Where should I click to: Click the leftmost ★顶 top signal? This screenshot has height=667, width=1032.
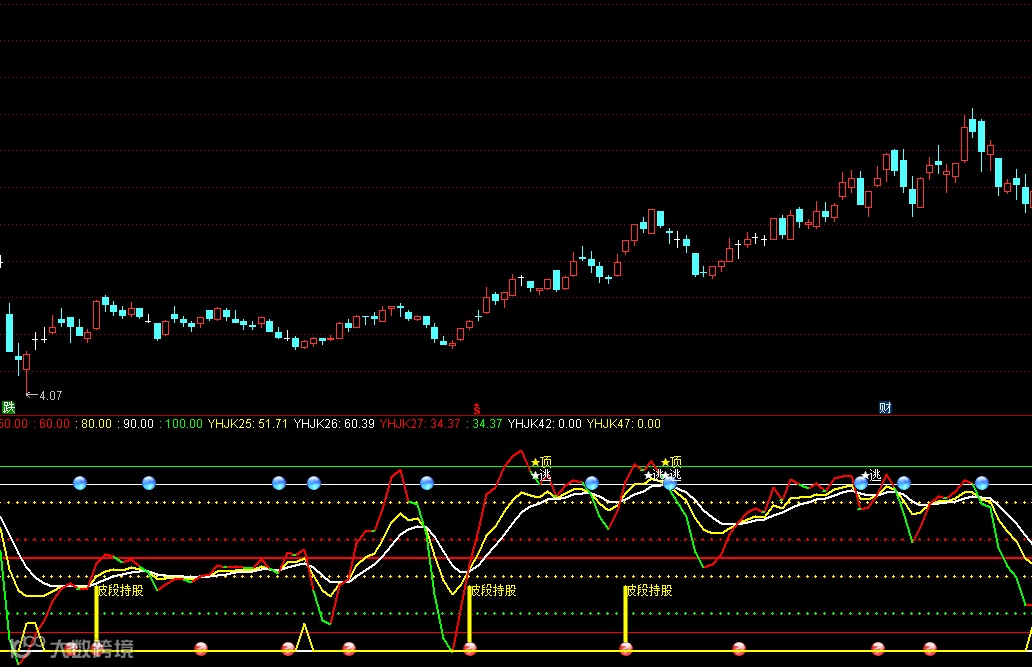click(x=541, y=462)
